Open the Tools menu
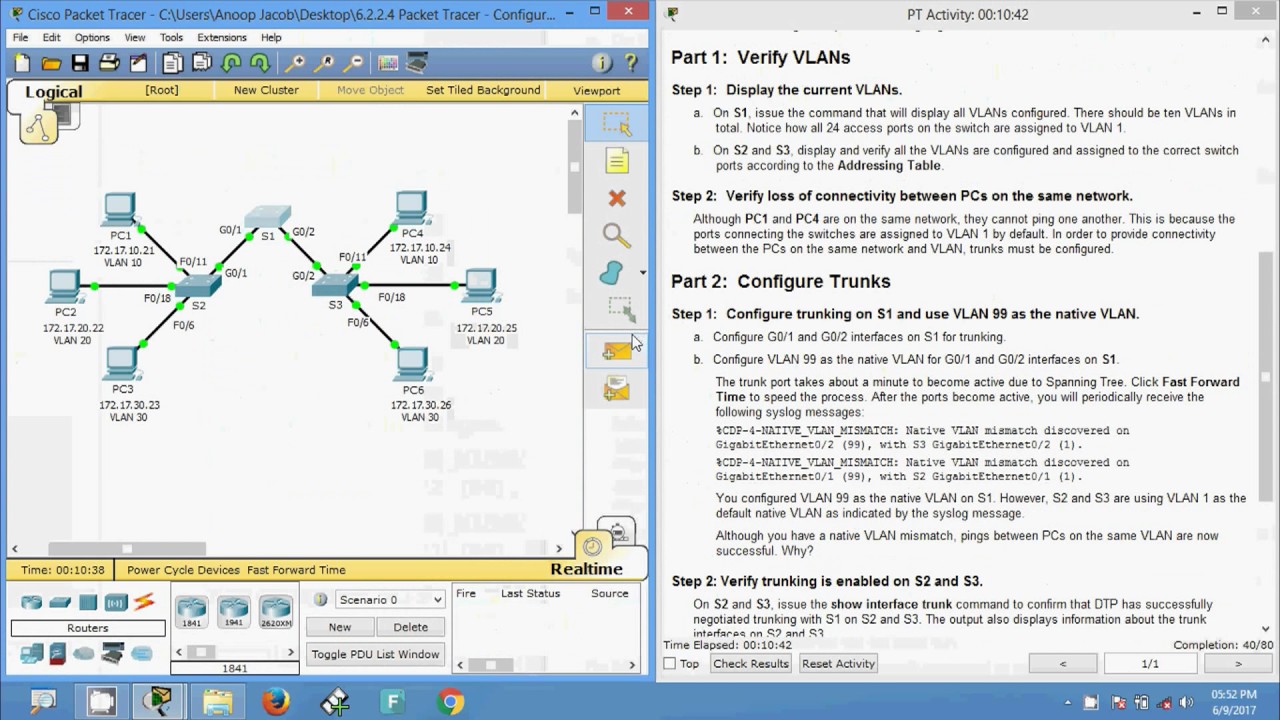 171,38
